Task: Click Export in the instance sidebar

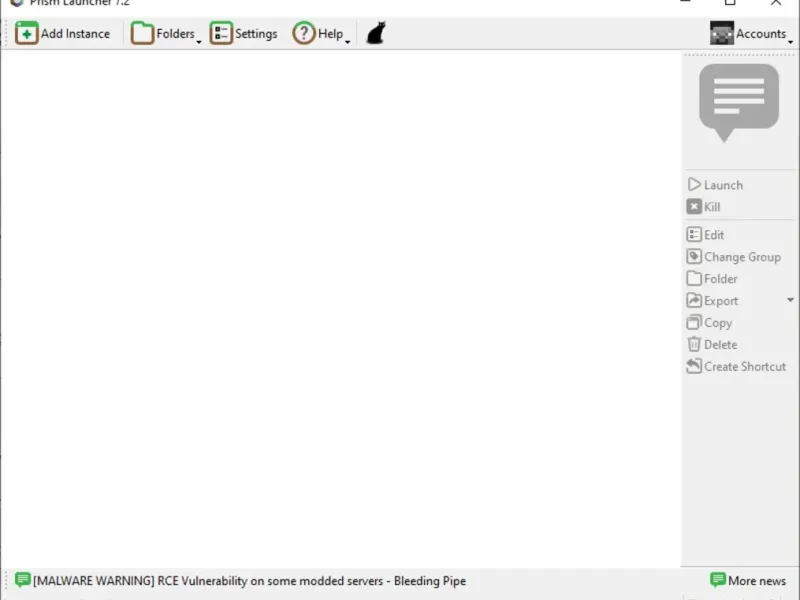Action: pyautogui.click(x=713, y=301)
